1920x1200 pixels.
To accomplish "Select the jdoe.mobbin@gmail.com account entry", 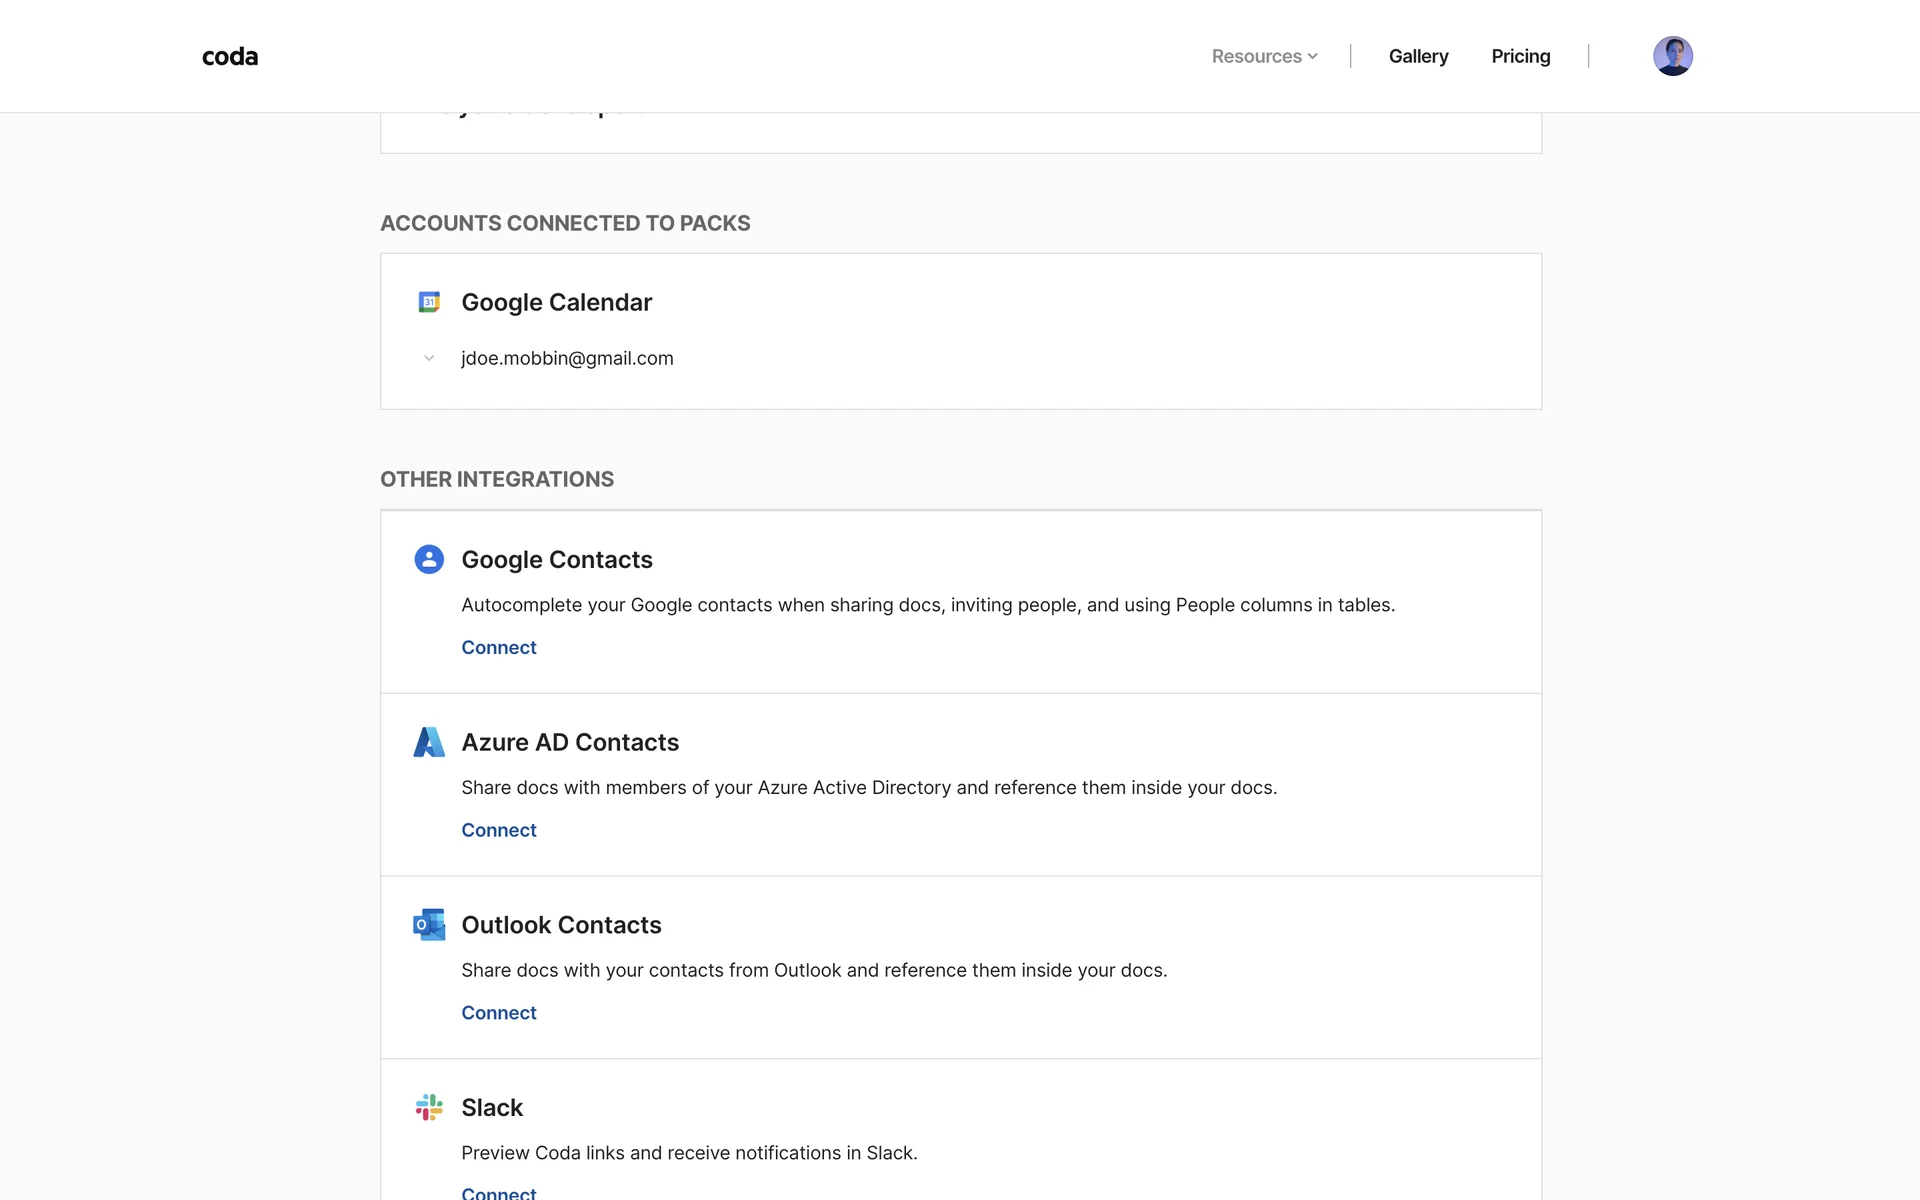I will click(567, 358).
